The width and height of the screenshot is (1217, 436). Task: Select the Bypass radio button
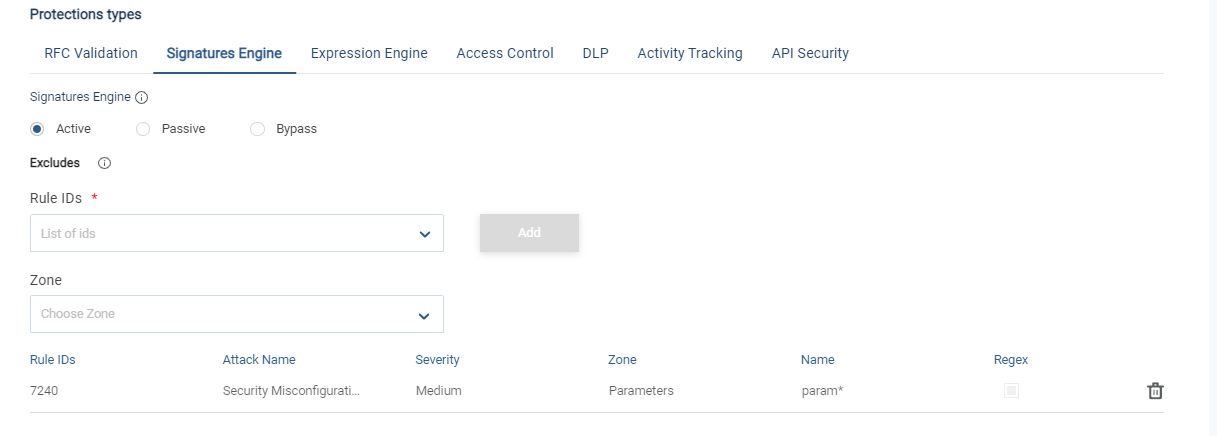point(257,129)
